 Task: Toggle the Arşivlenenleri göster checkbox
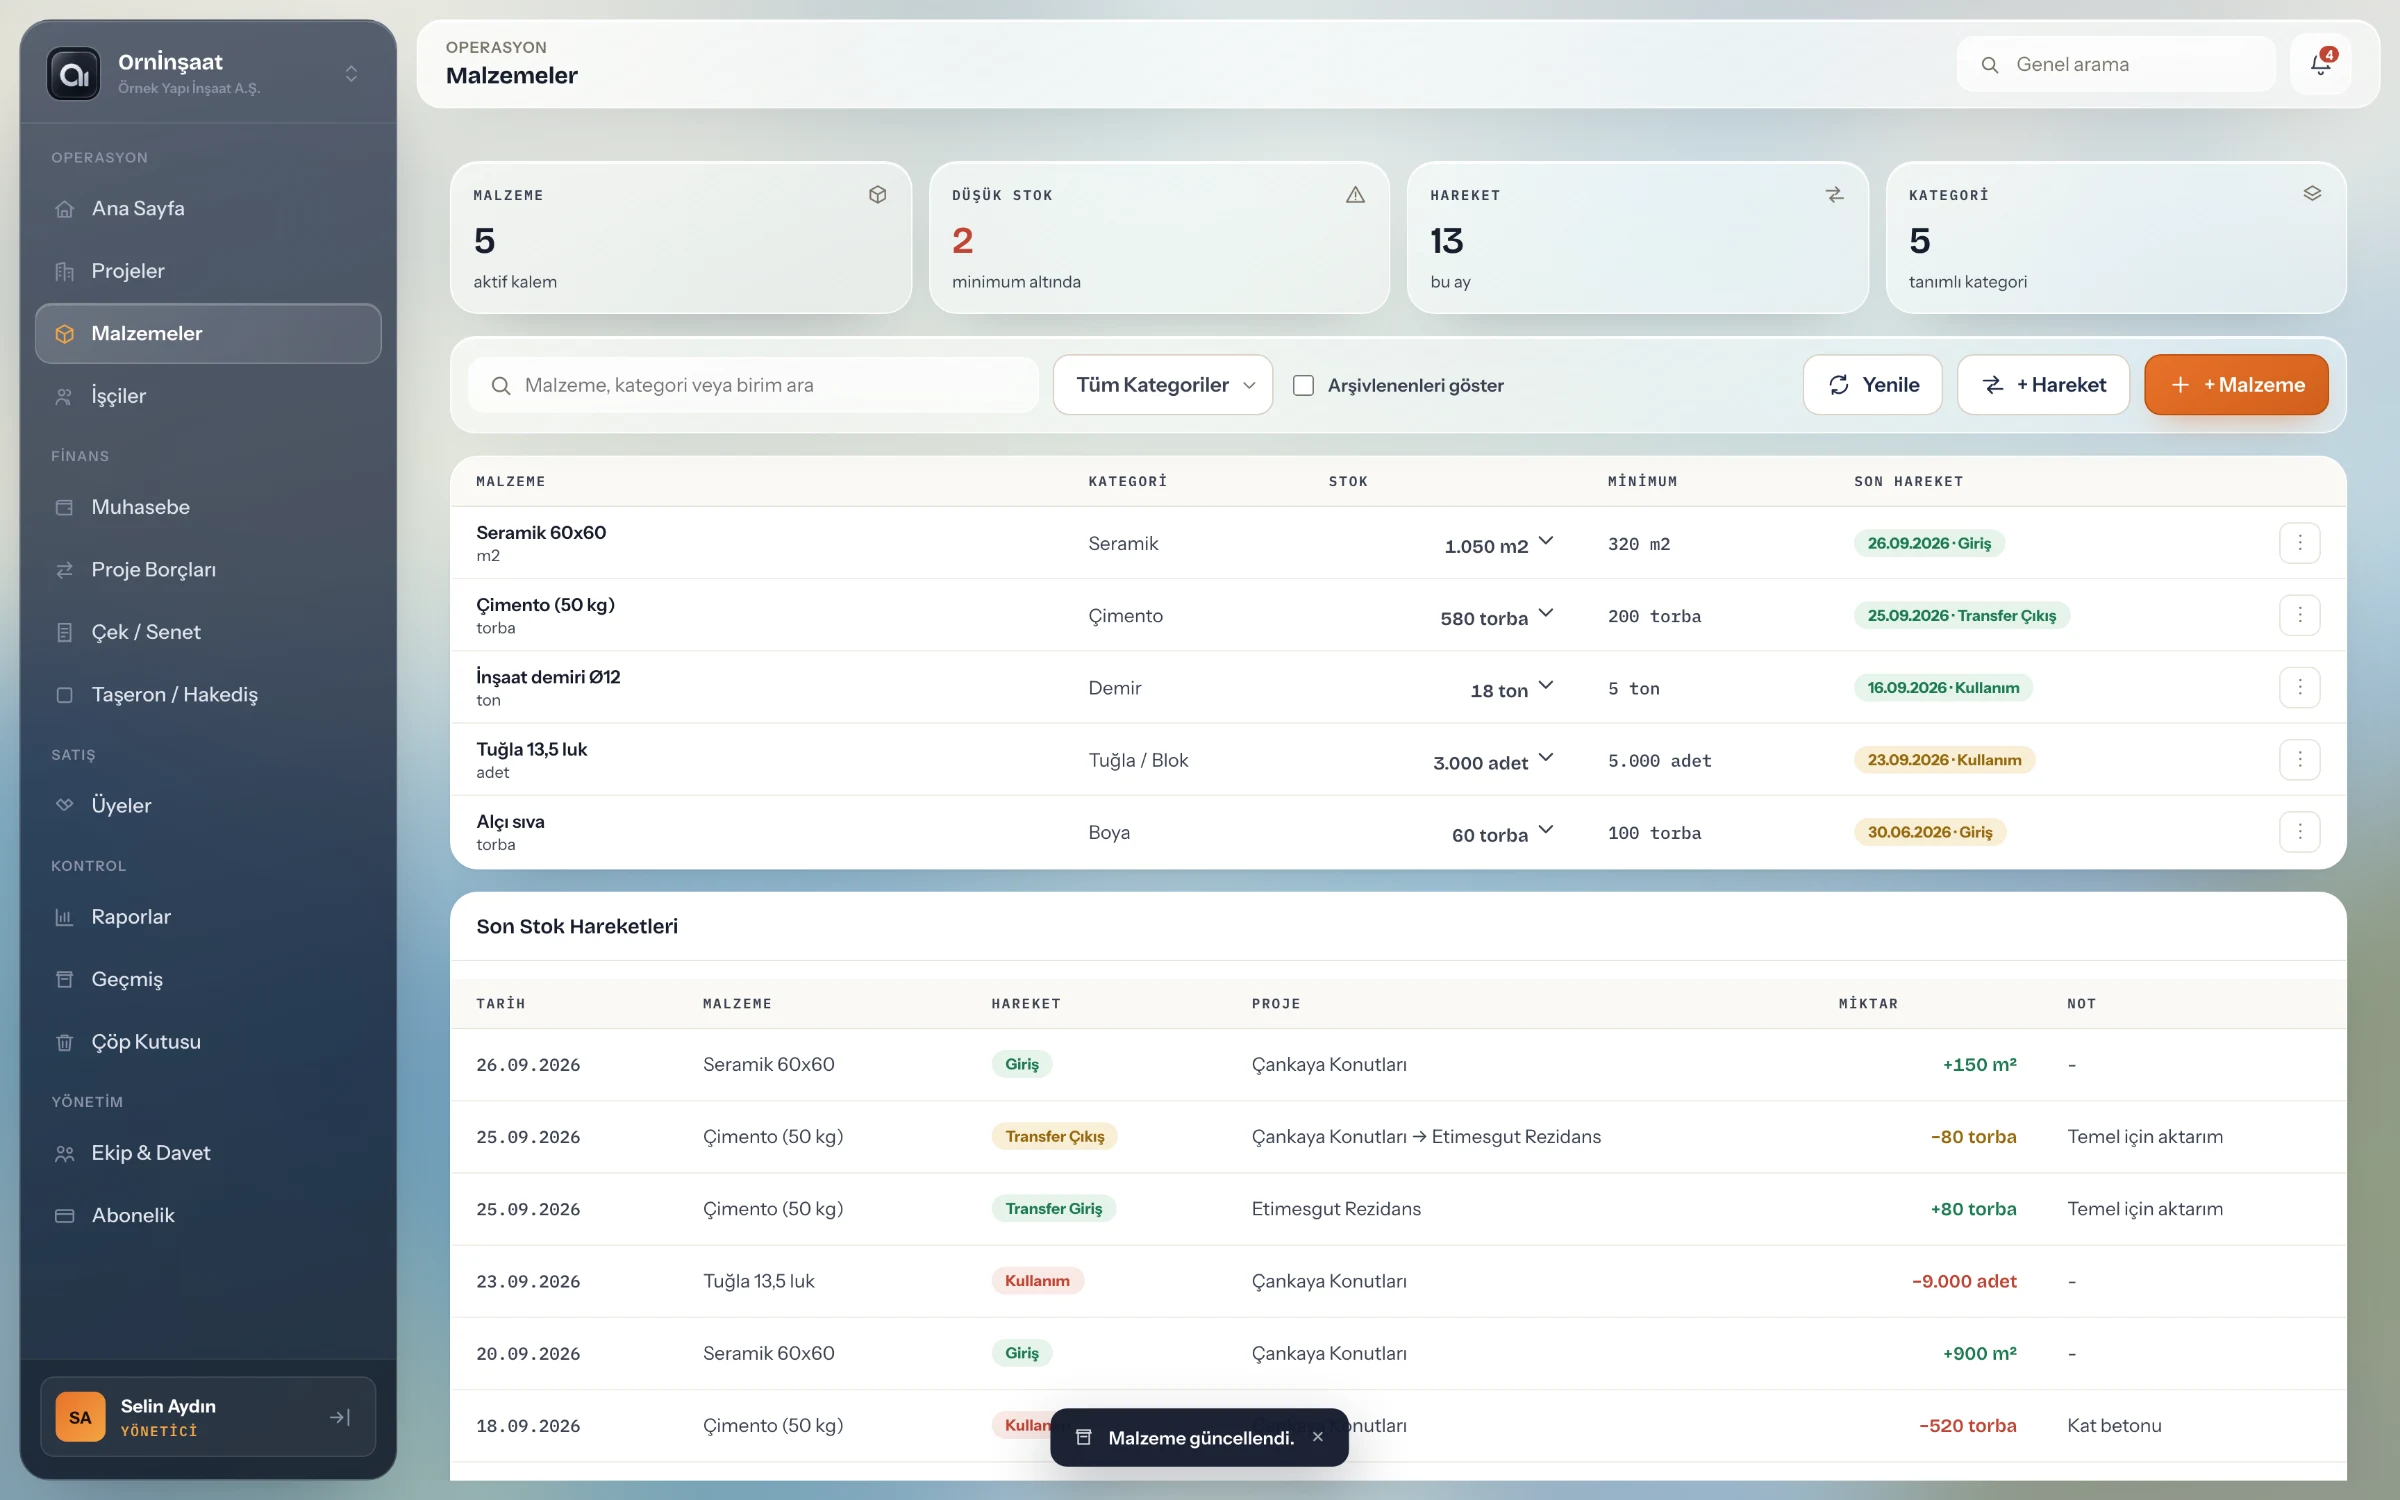[1303, 385]
